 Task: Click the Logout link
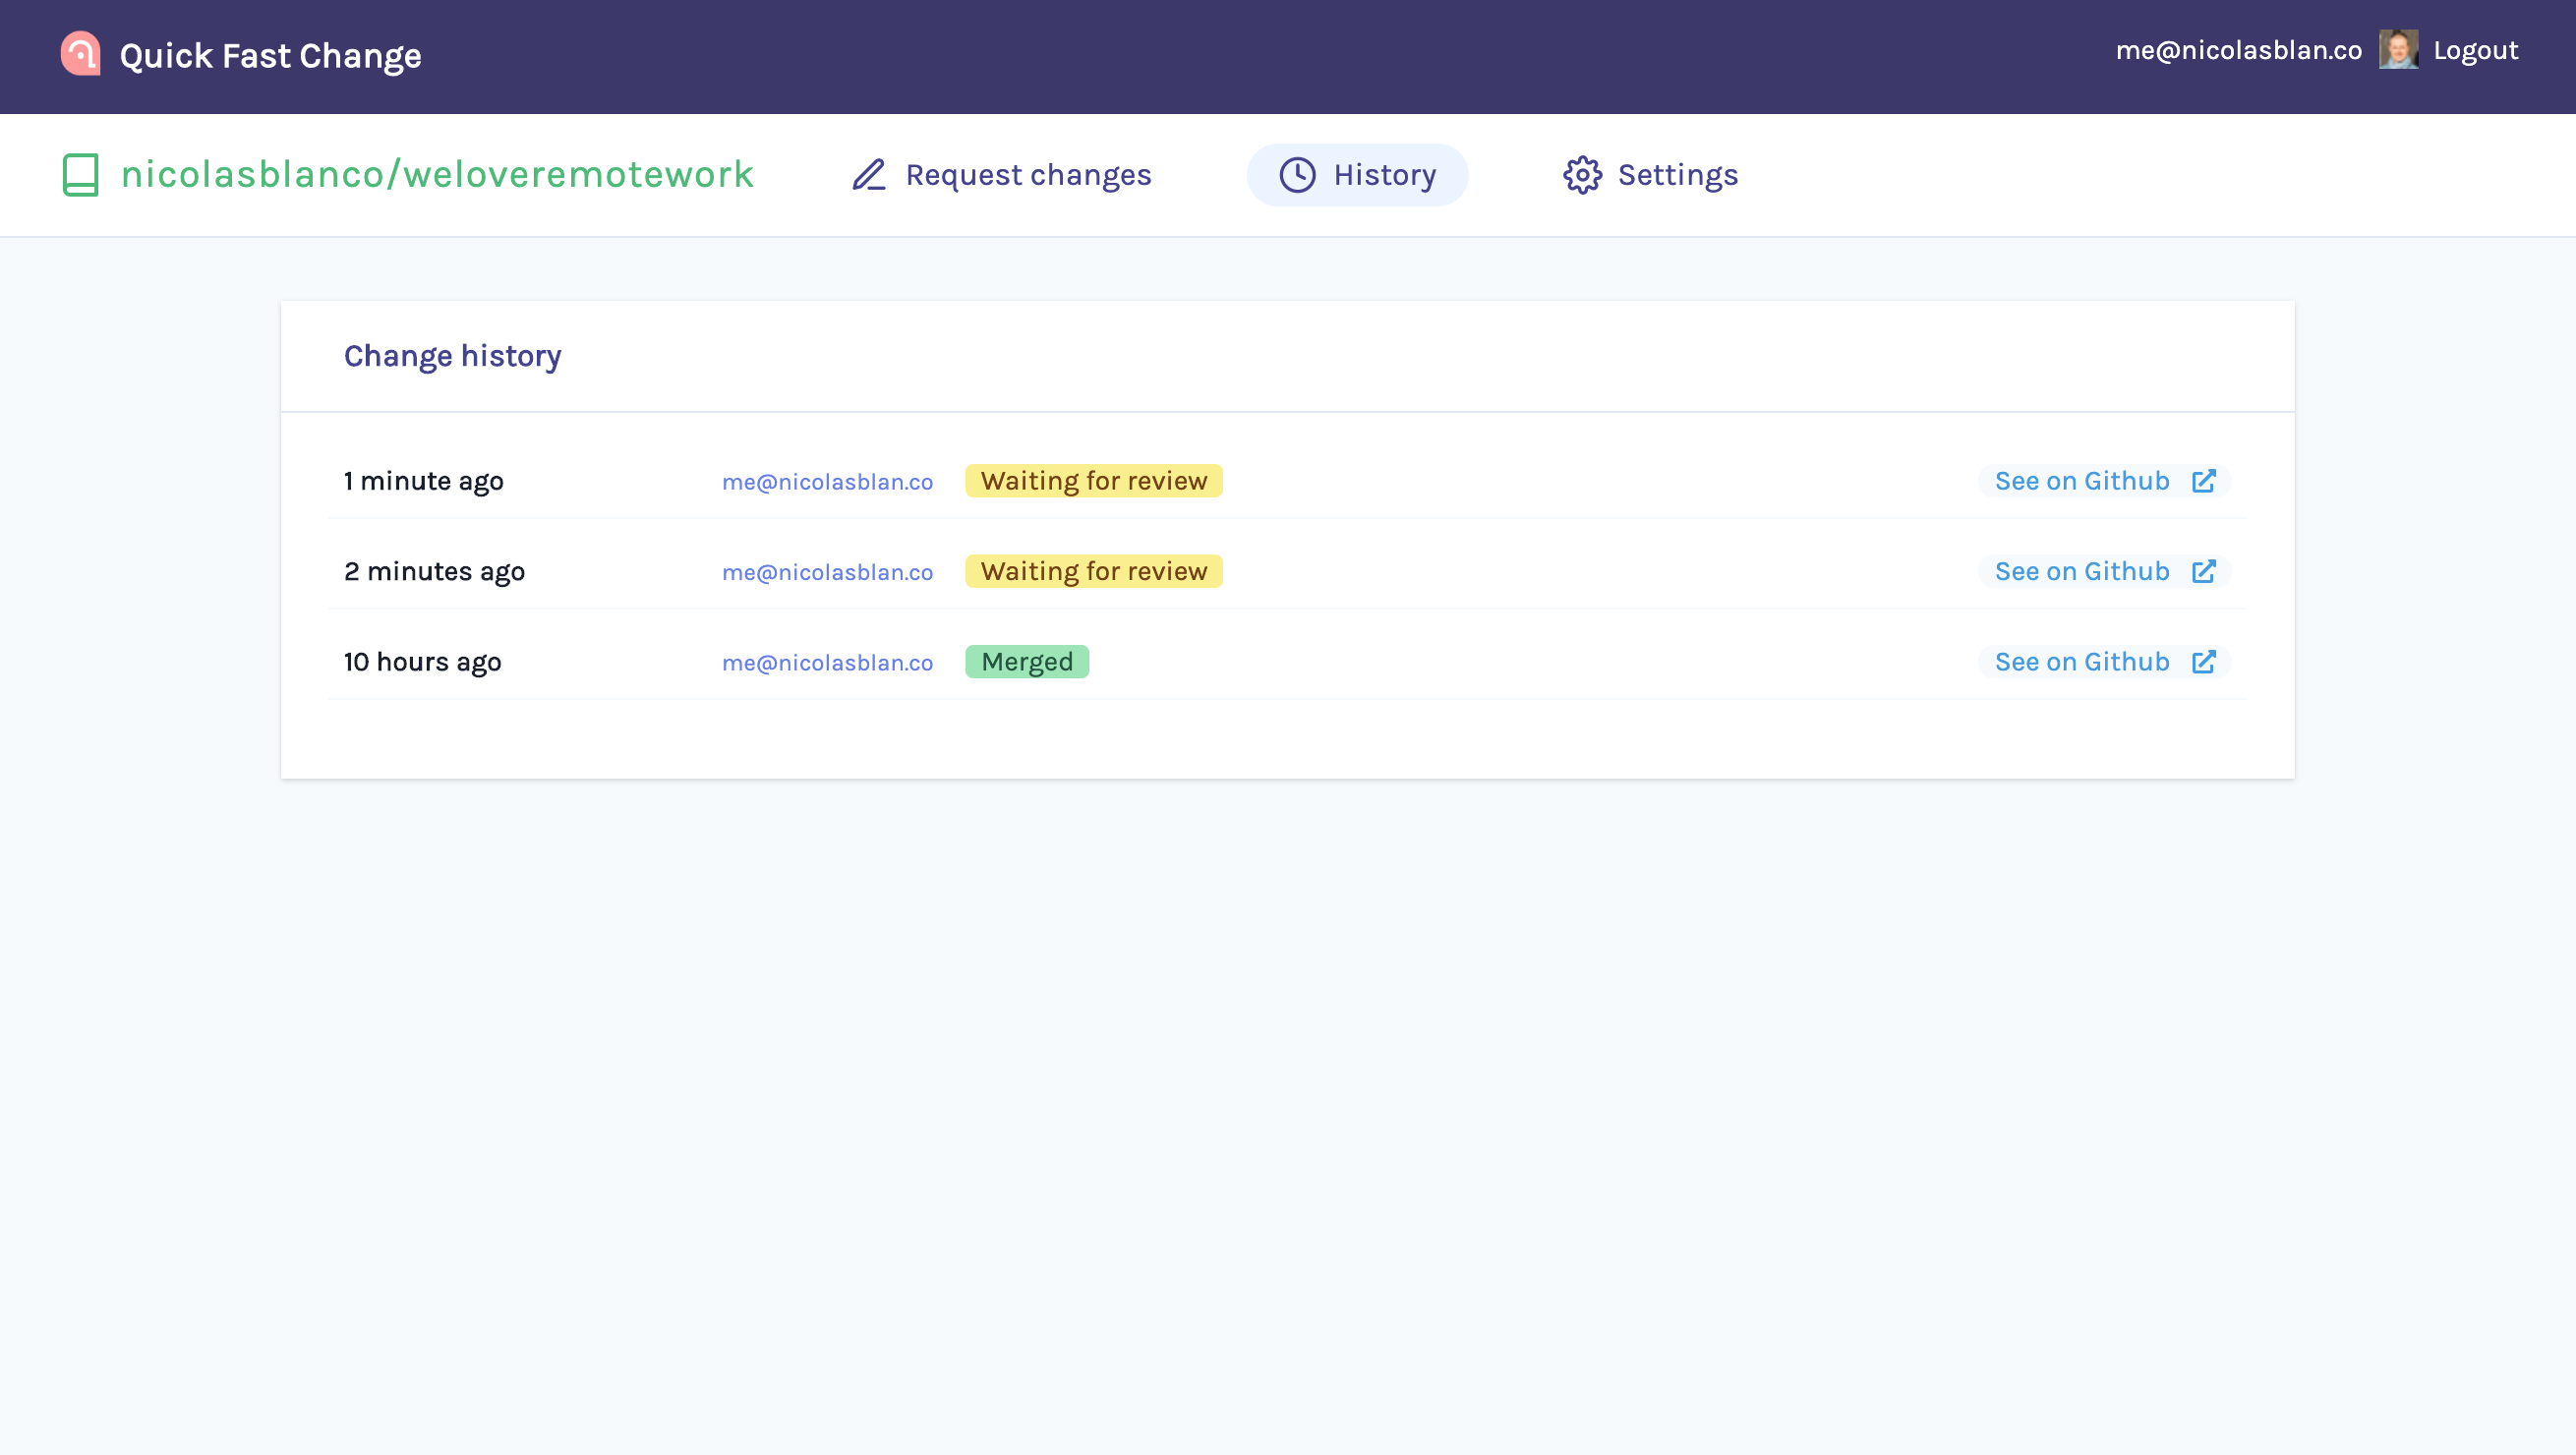(2475, 50)
